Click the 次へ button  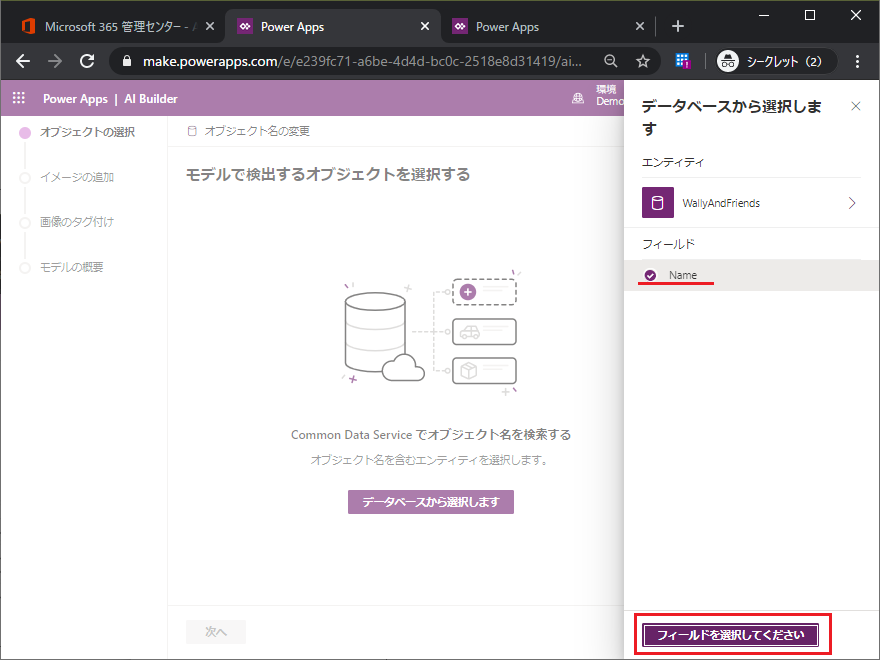point(216,632)
